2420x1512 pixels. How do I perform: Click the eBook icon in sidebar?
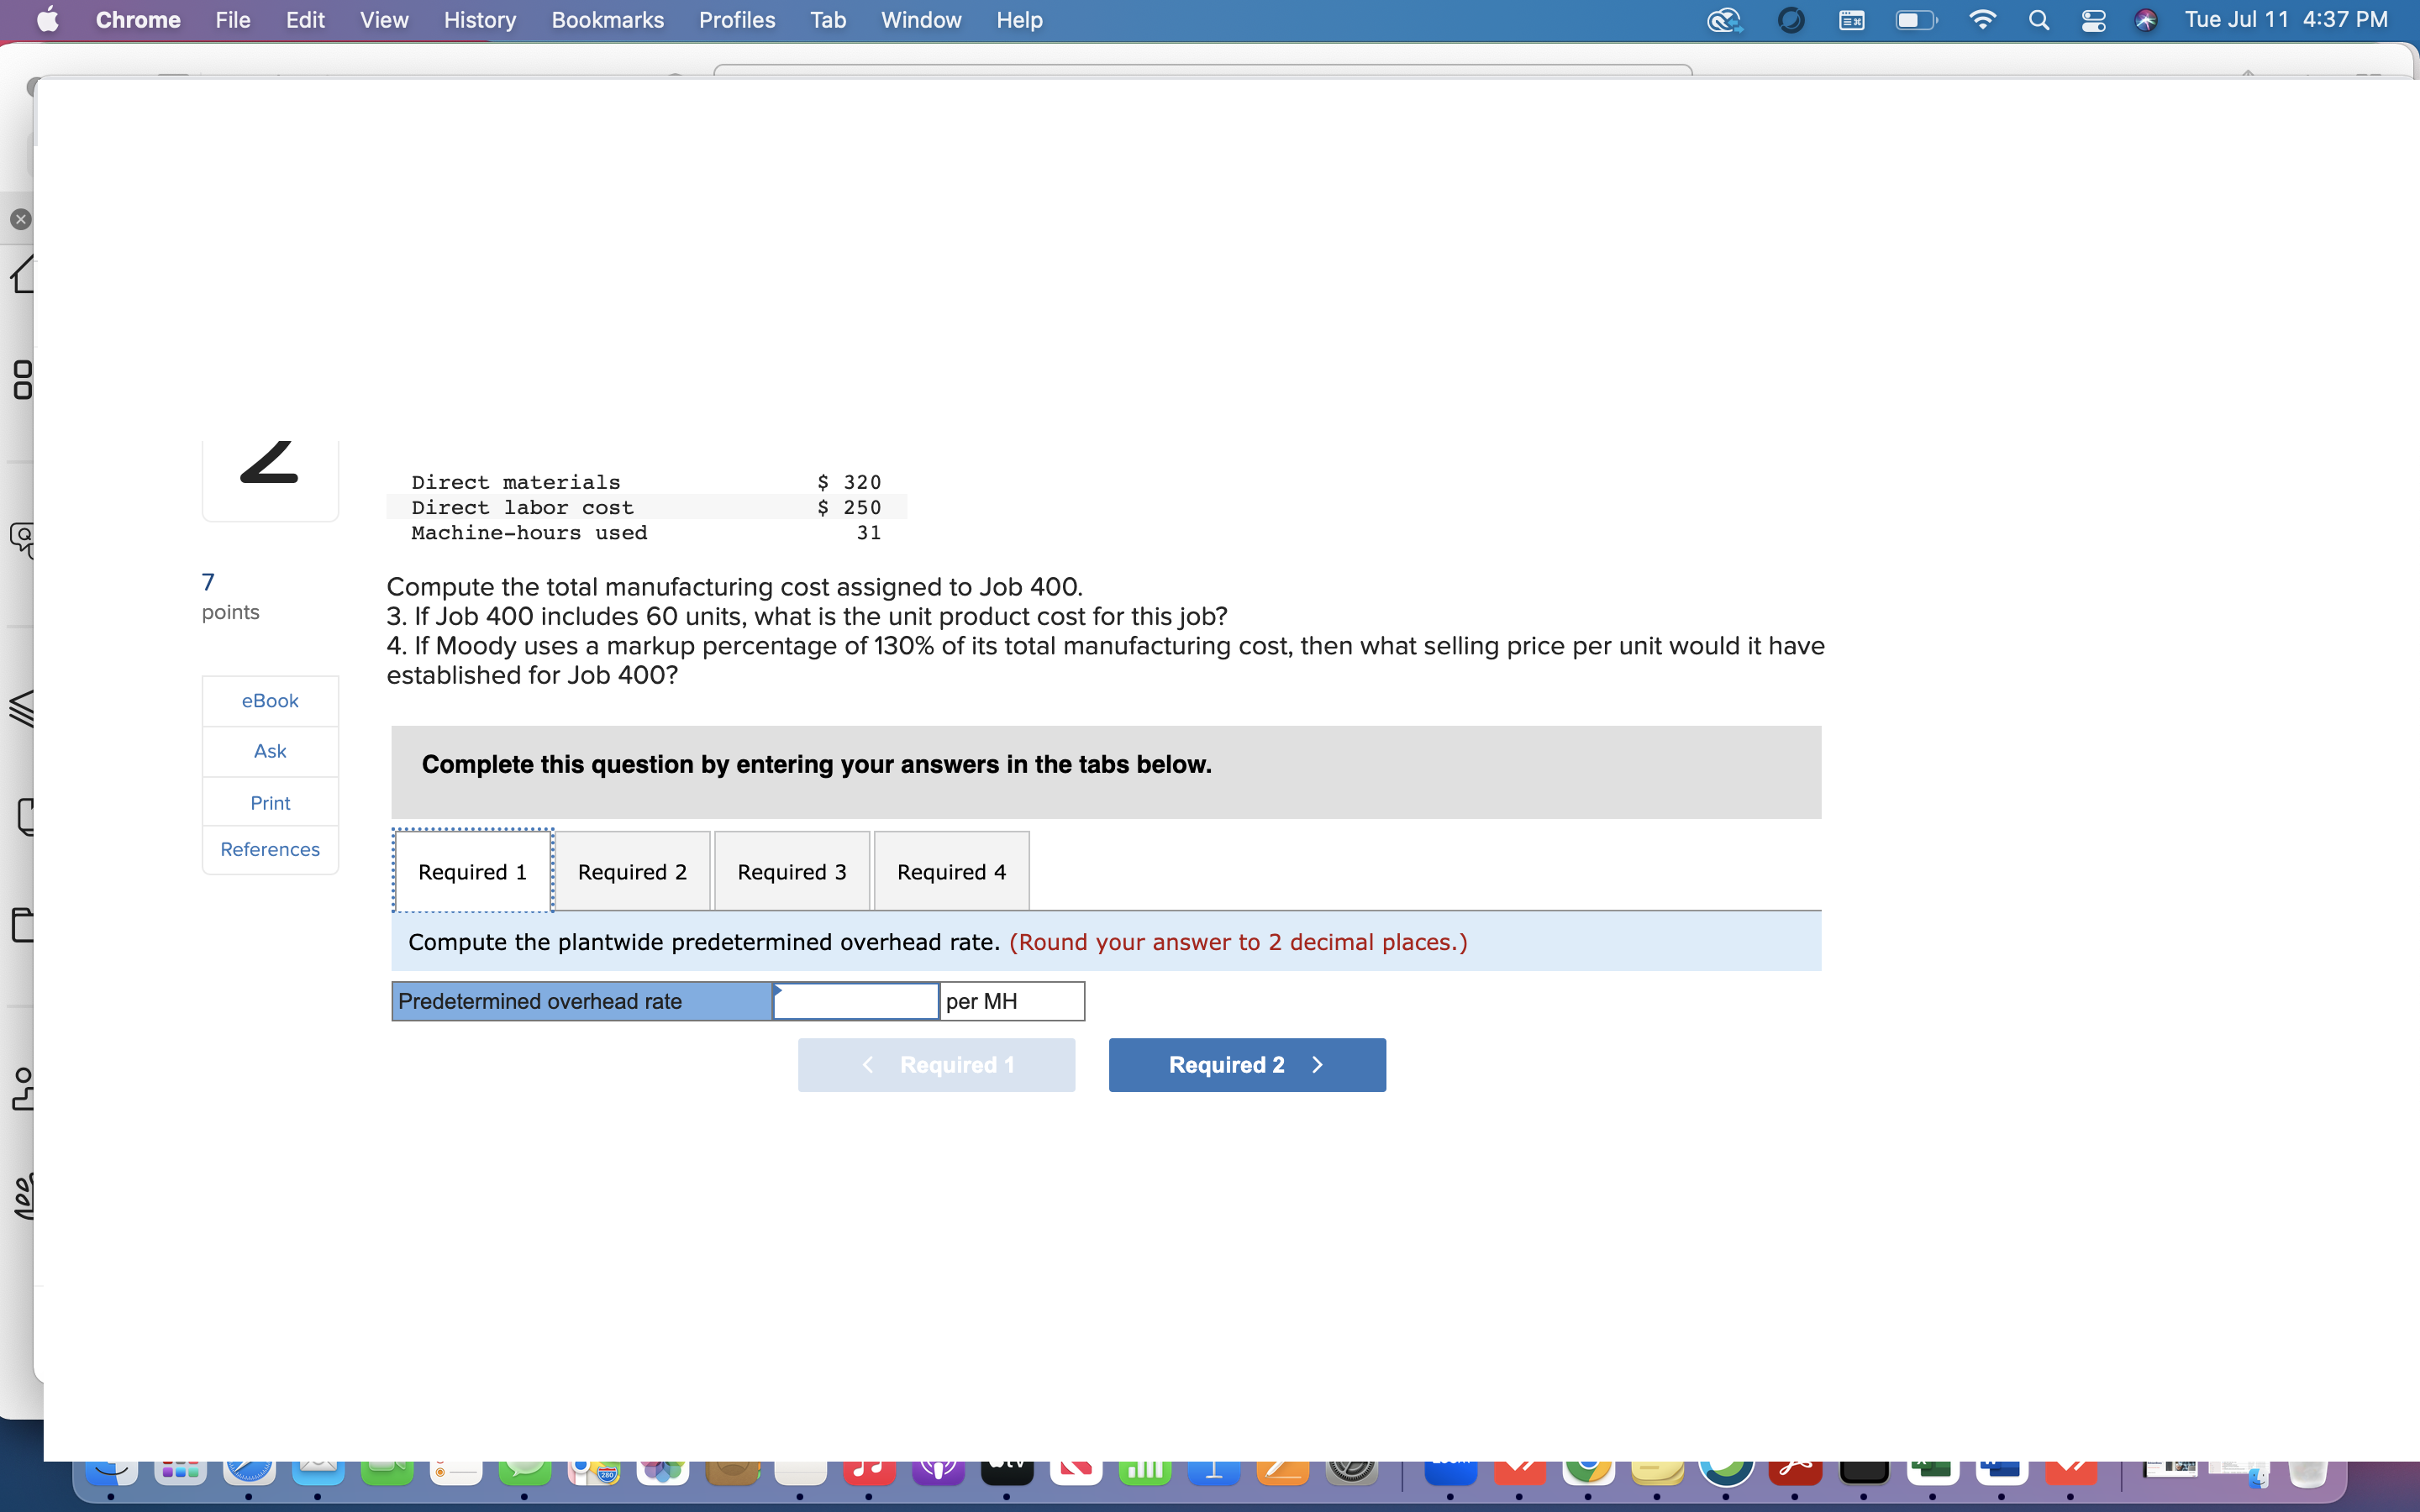270,701
